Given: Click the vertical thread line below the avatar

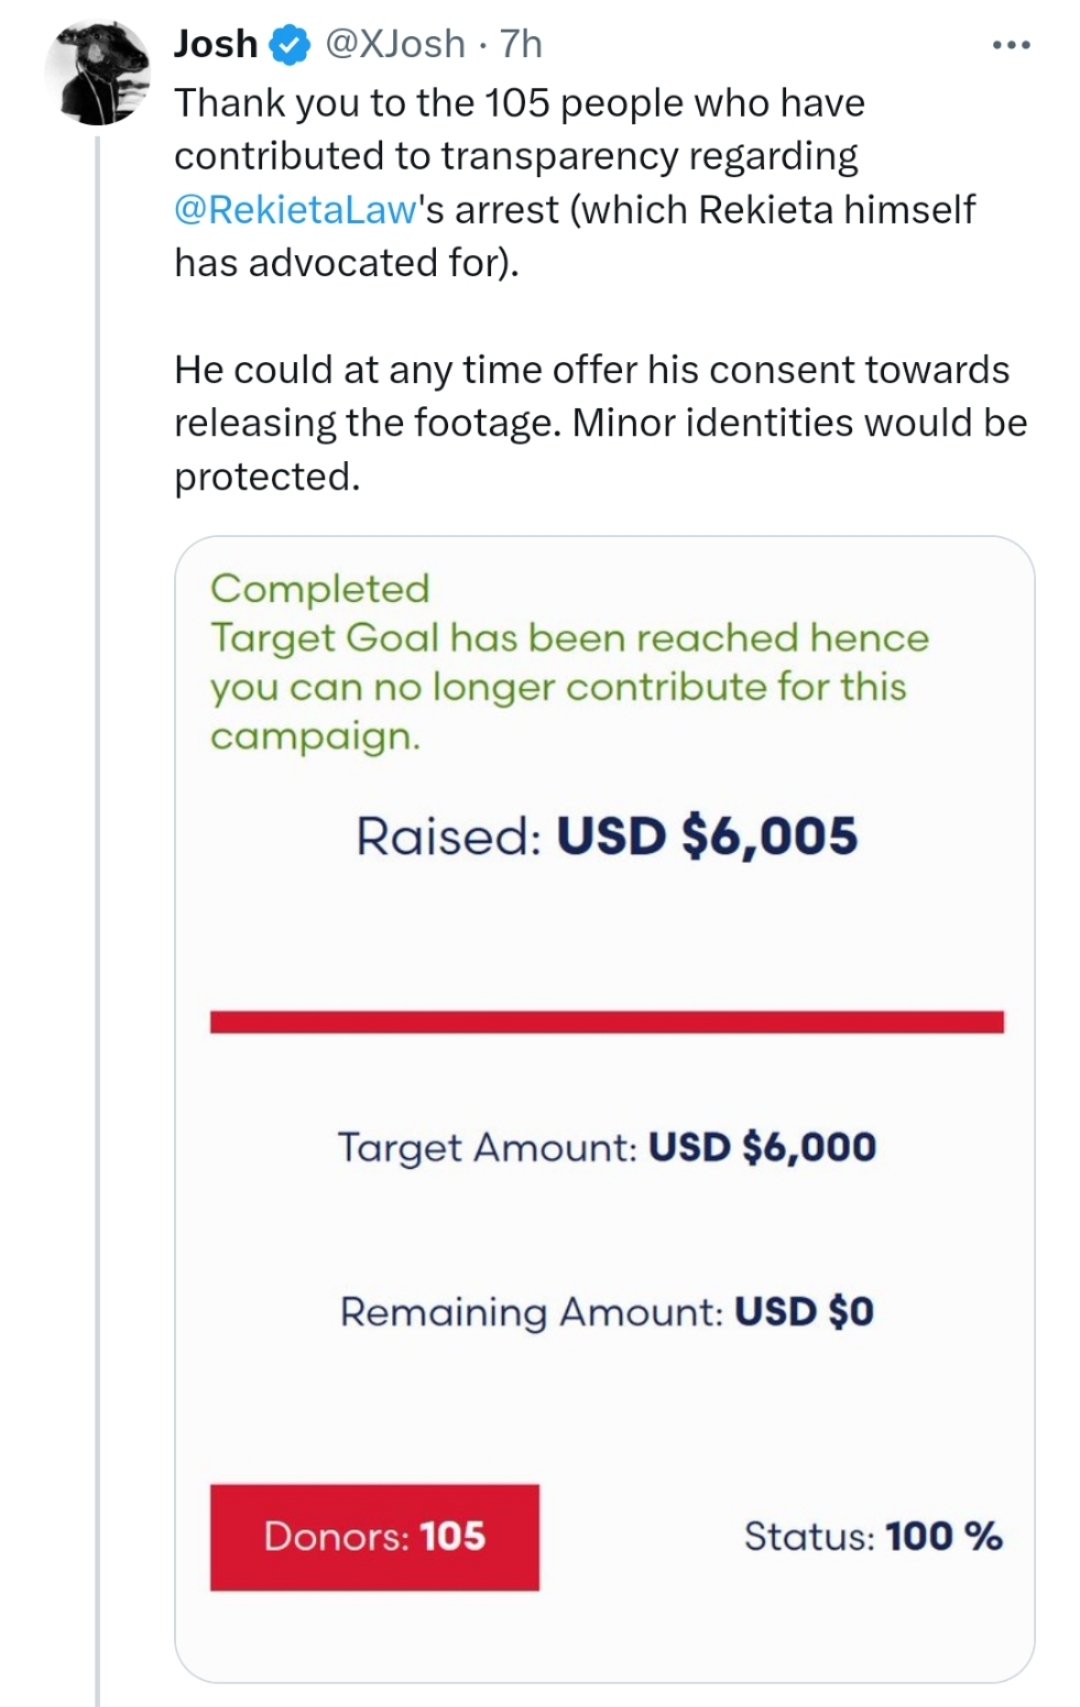Looking at the screenshot, I should click(98, 900).
